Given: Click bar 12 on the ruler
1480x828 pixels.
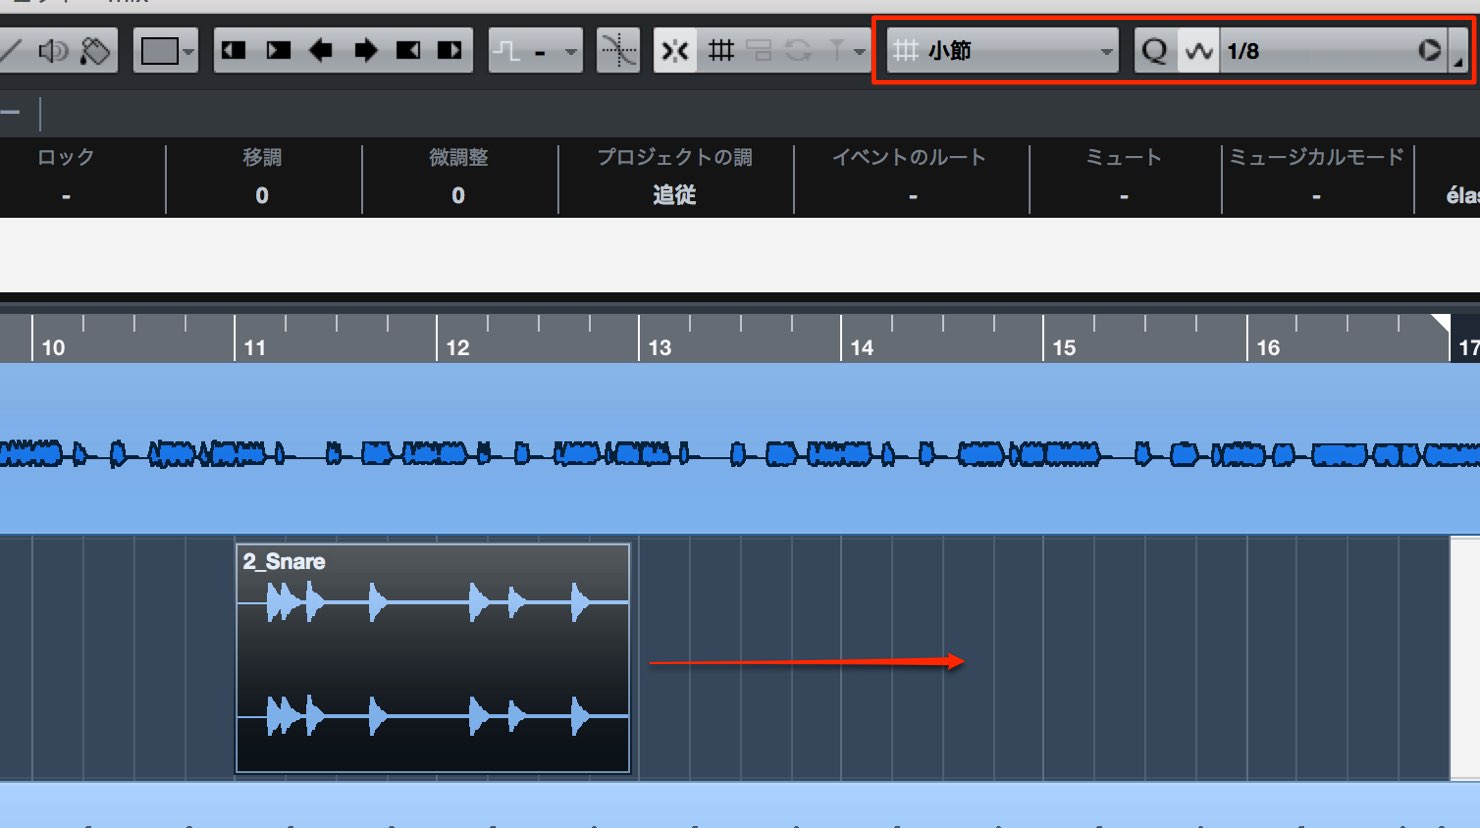Looking at the screenshot, I should pos(457,347).
